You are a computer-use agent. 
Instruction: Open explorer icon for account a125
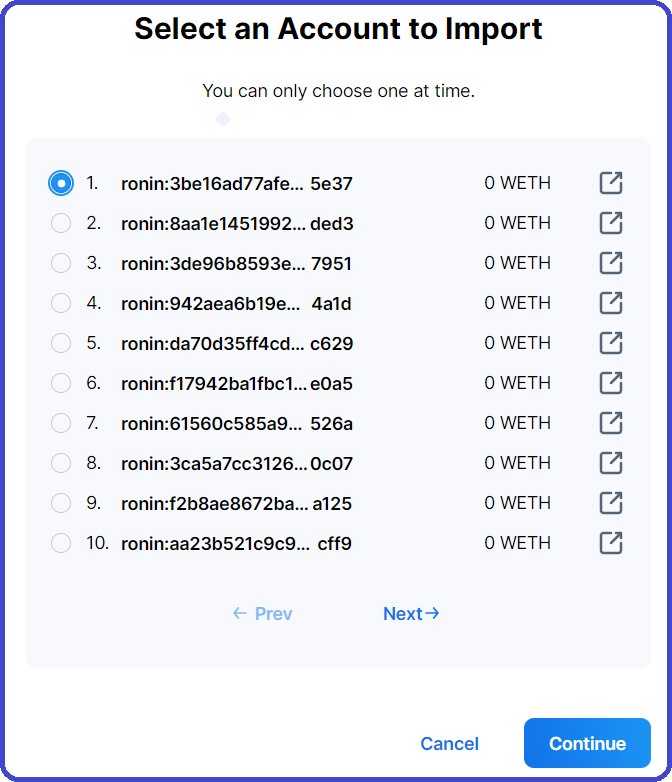point(611,503)
